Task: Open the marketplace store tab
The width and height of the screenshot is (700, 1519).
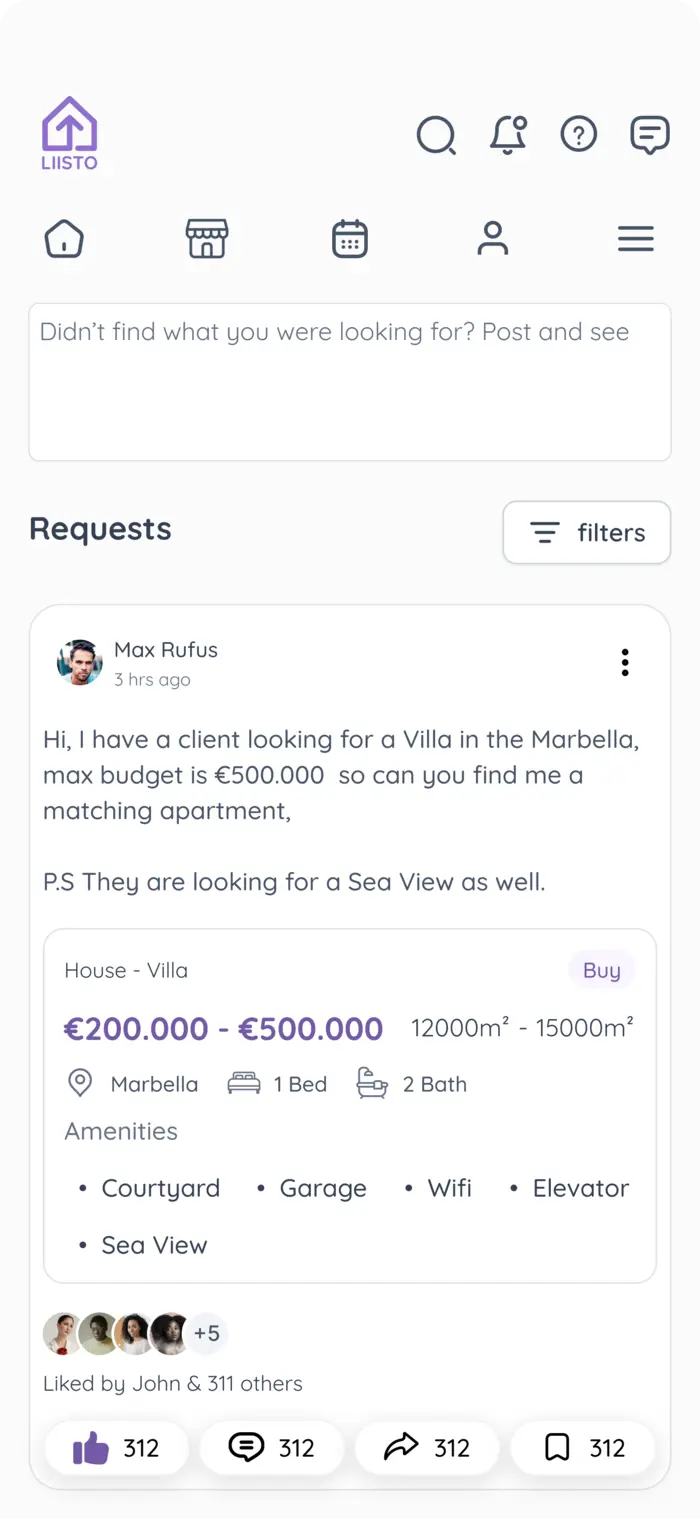Action: [x=207, y=239]
